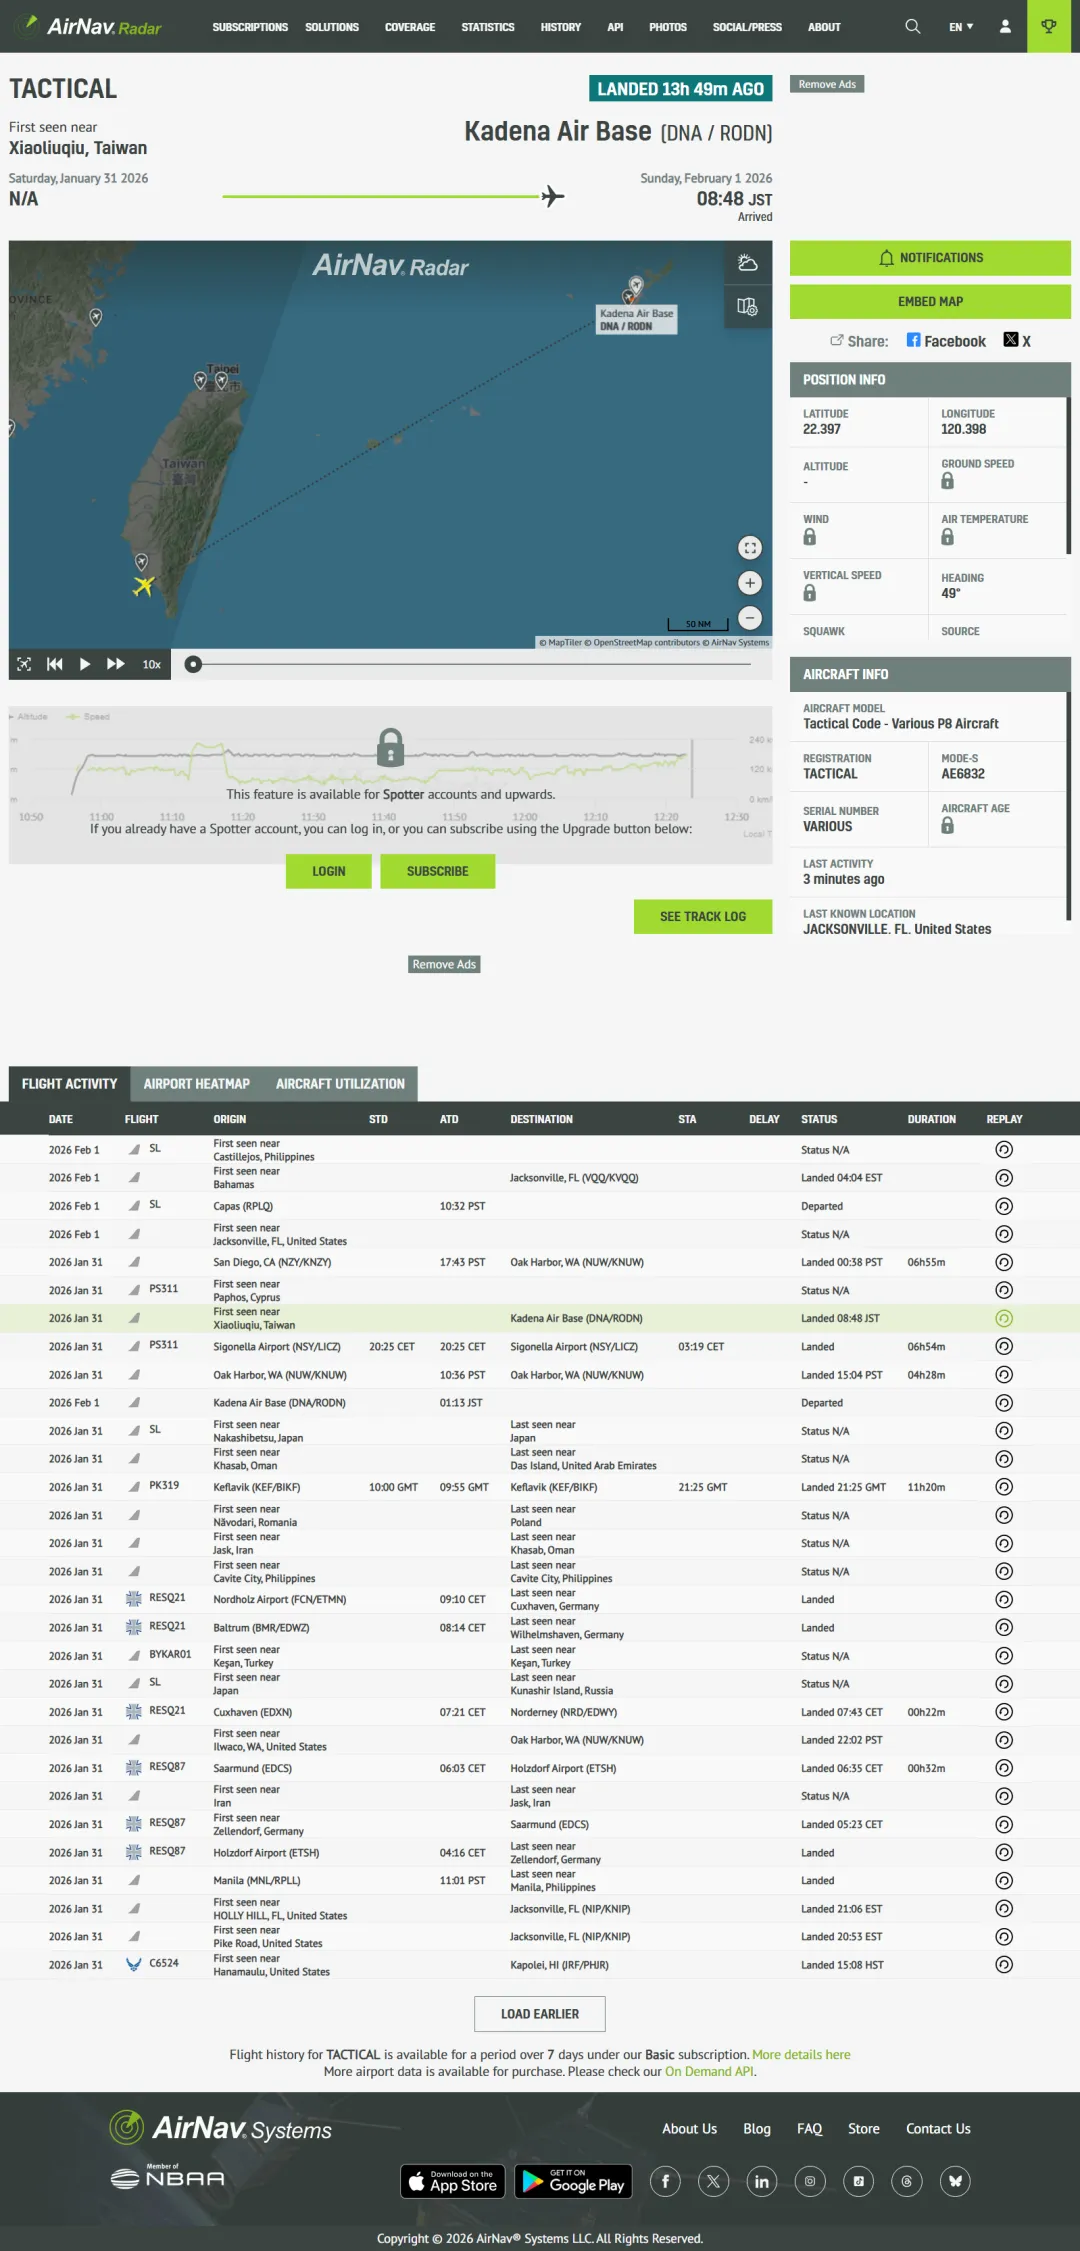Click the Login button

(x=329, y=871)
